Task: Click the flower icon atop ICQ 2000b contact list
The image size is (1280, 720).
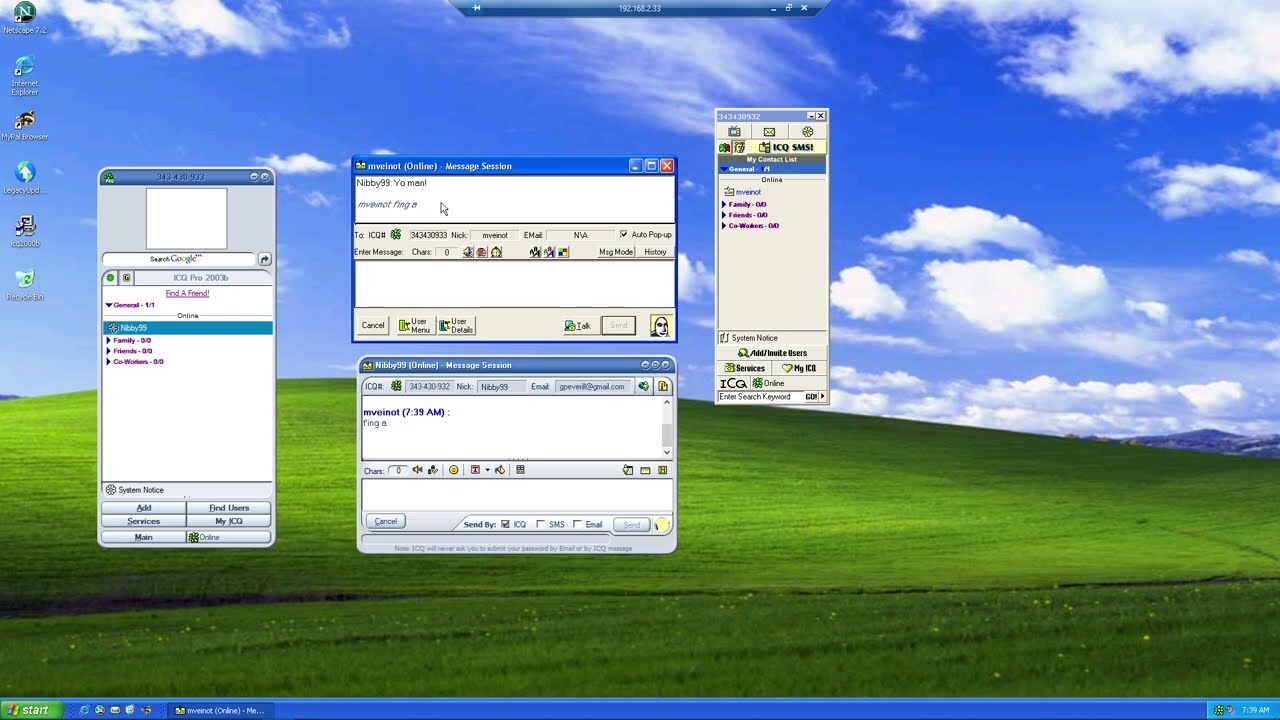Action: click(808, 132)
